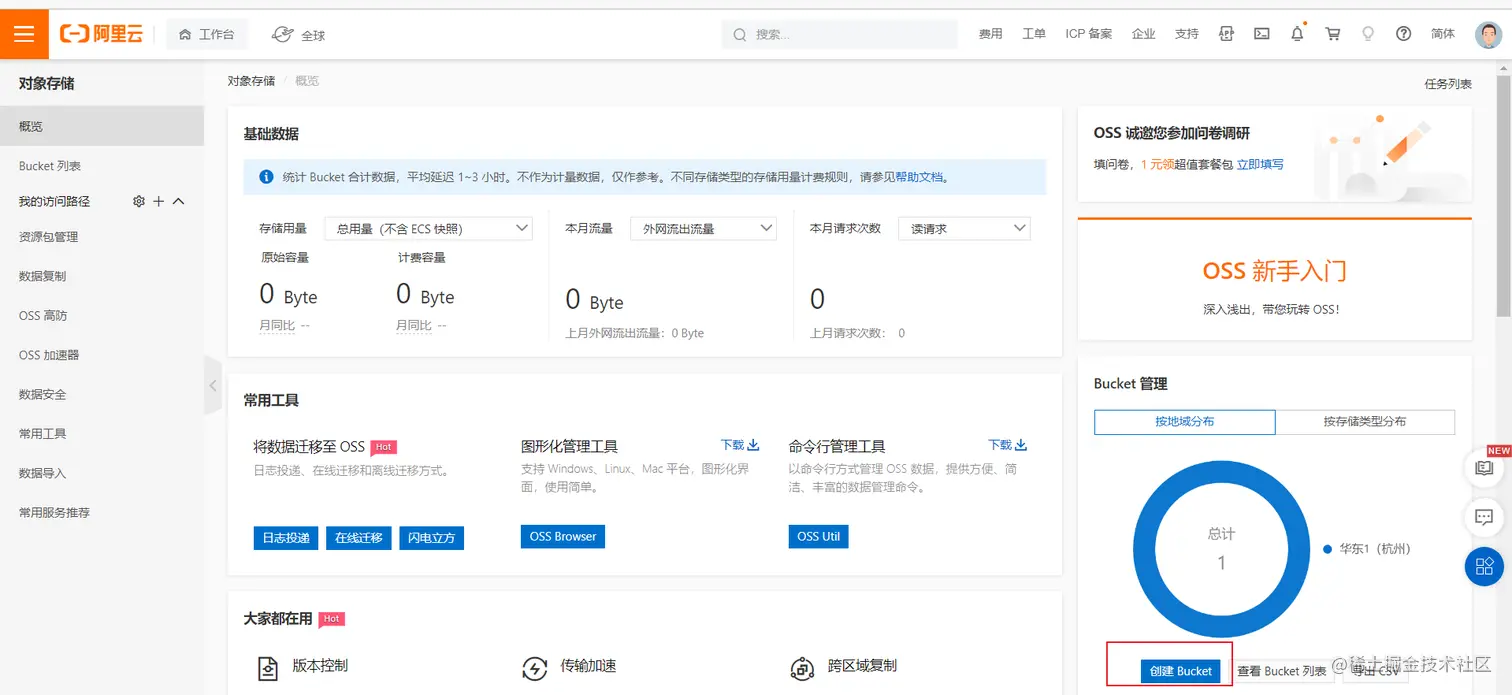This screenshot has width=1512, height=695.
Task: Open 费用 in the top bar
Action: point(991,34)
